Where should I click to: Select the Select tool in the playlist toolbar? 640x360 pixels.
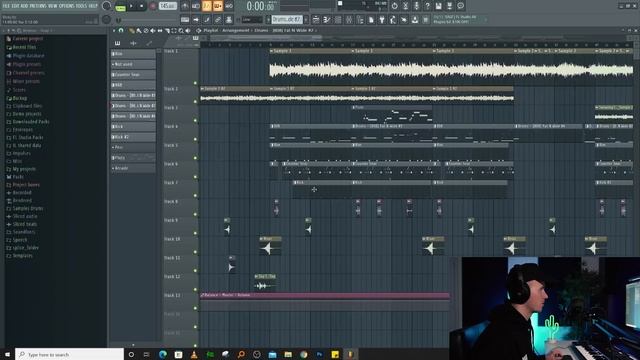(174, 31)
